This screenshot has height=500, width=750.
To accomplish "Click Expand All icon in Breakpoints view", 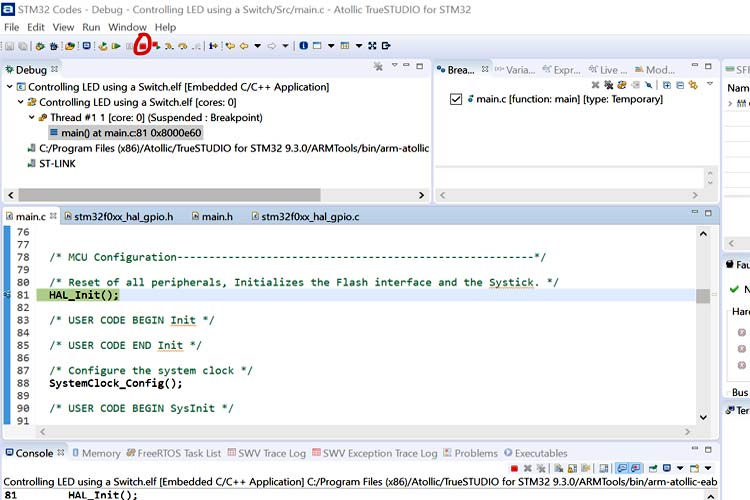I will tap(667, 85).
